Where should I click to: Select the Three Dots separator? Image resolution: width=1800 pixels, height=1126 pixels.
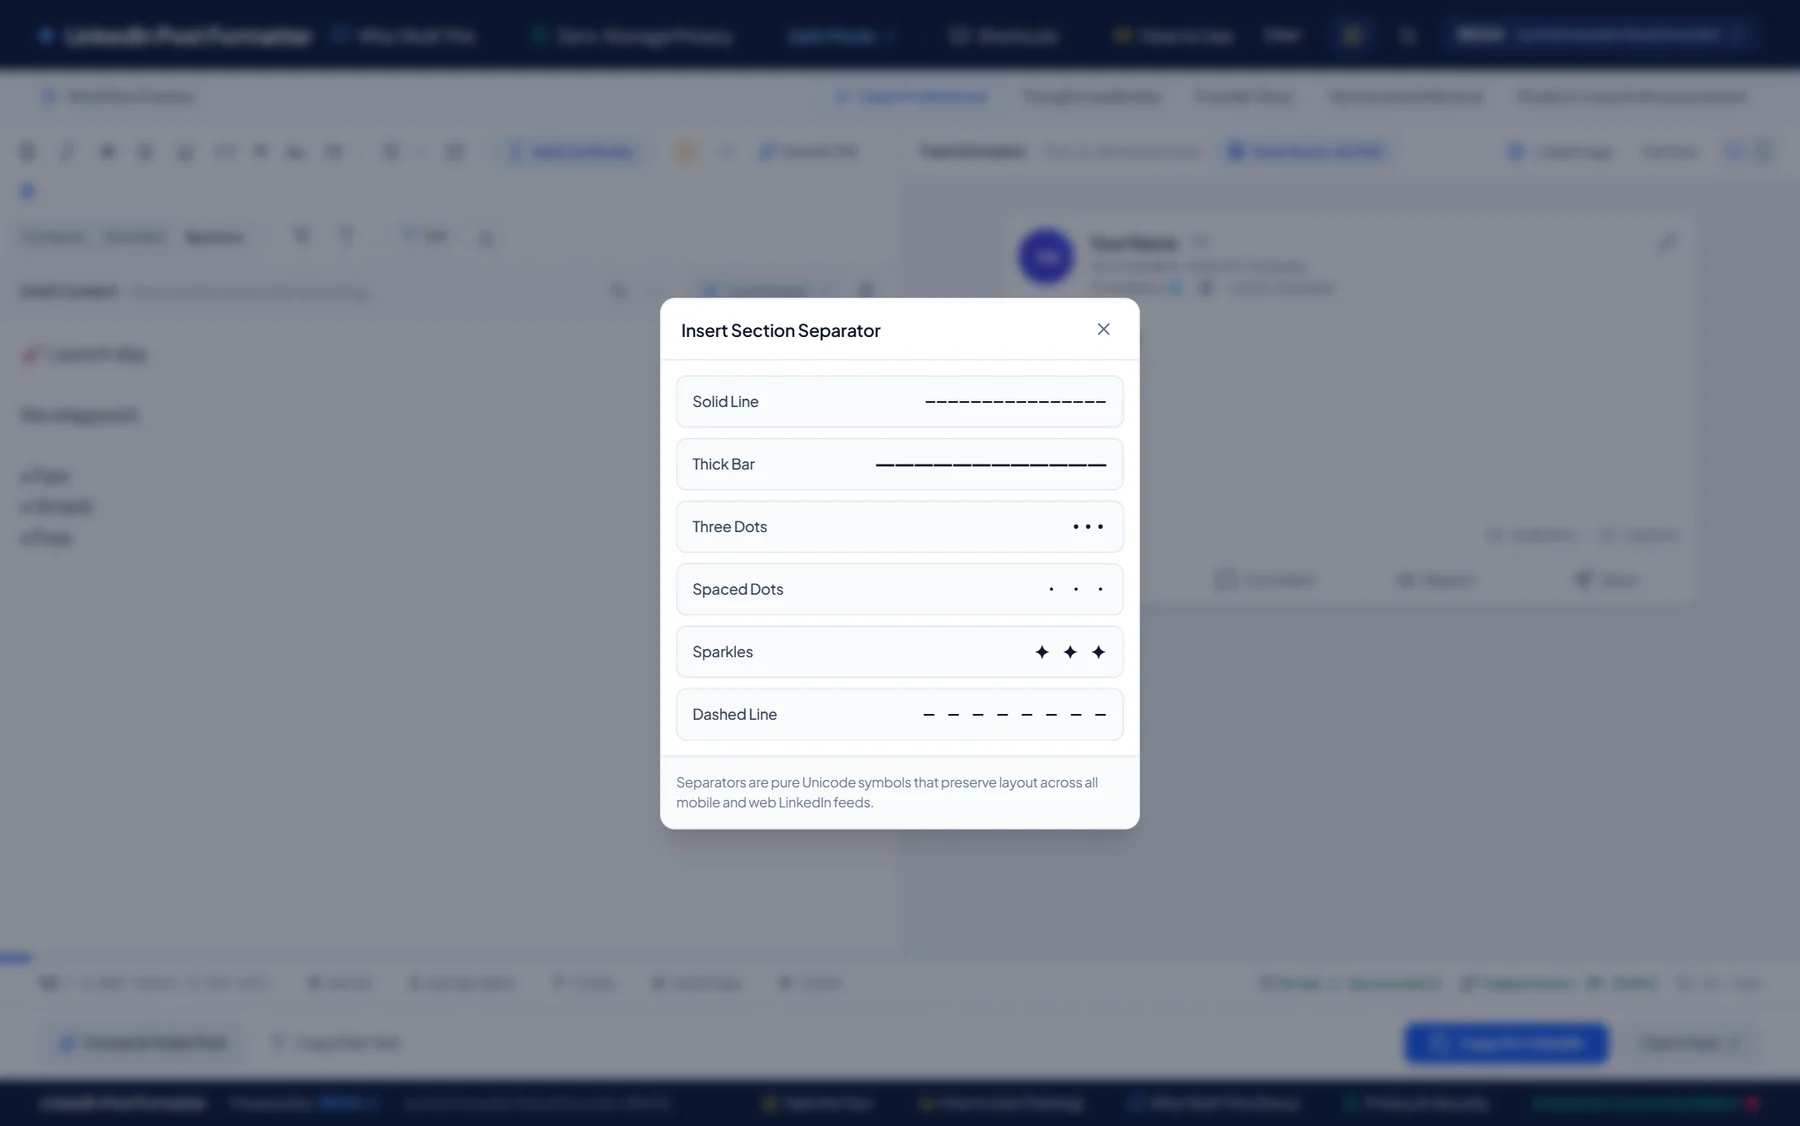point(899,527)
